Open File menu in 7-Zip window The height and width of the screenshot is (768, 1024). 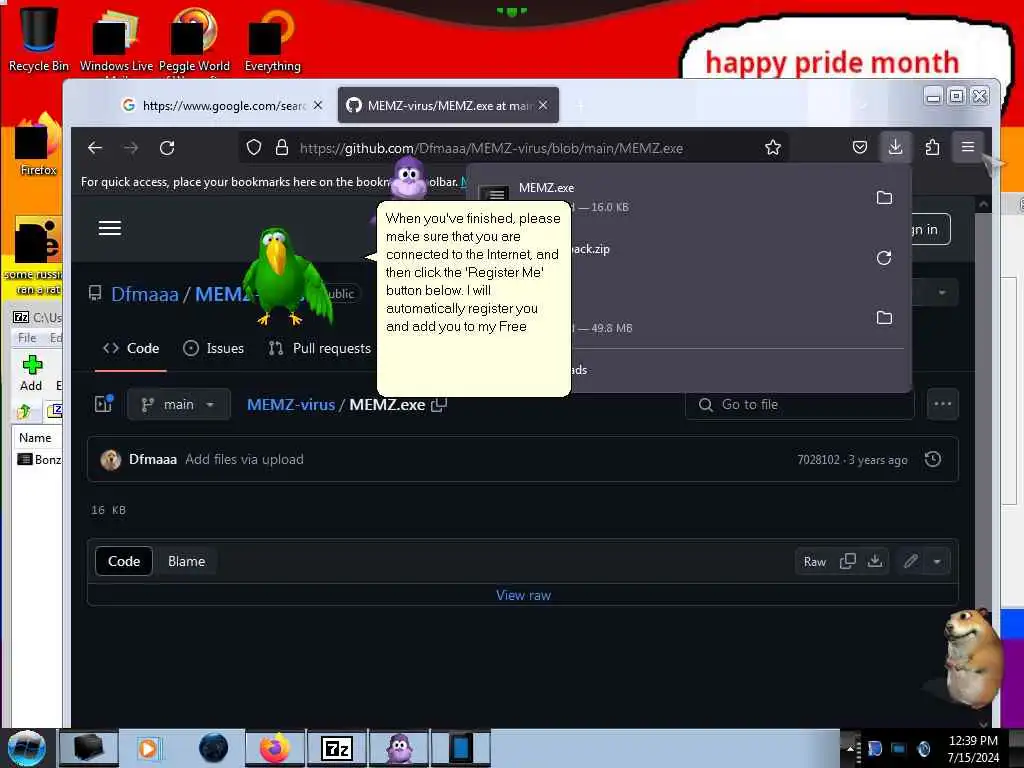pos(27,338)
